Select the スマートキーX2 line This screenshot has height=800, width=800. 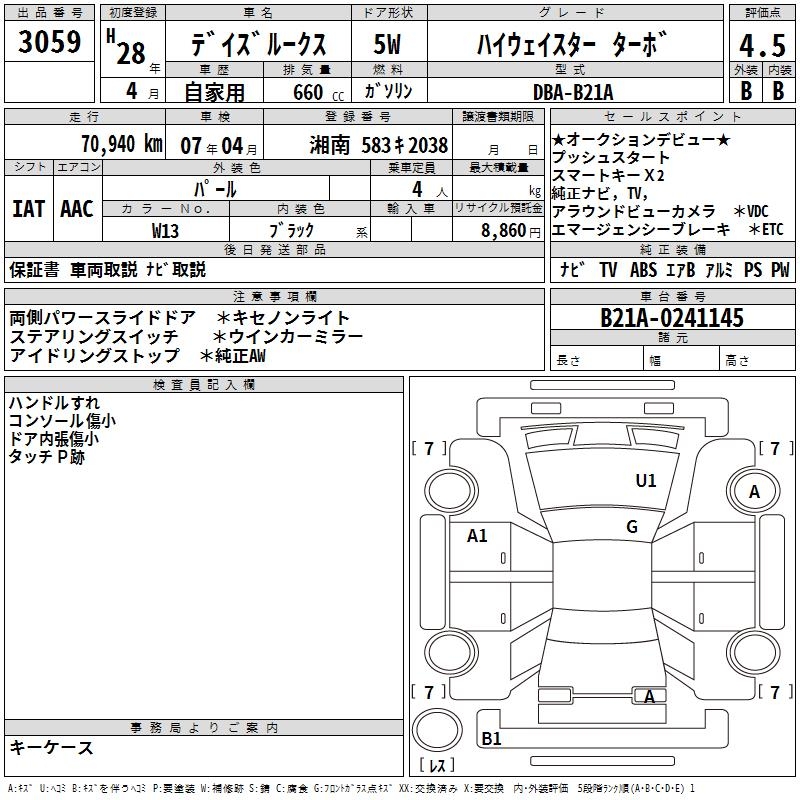608,176
